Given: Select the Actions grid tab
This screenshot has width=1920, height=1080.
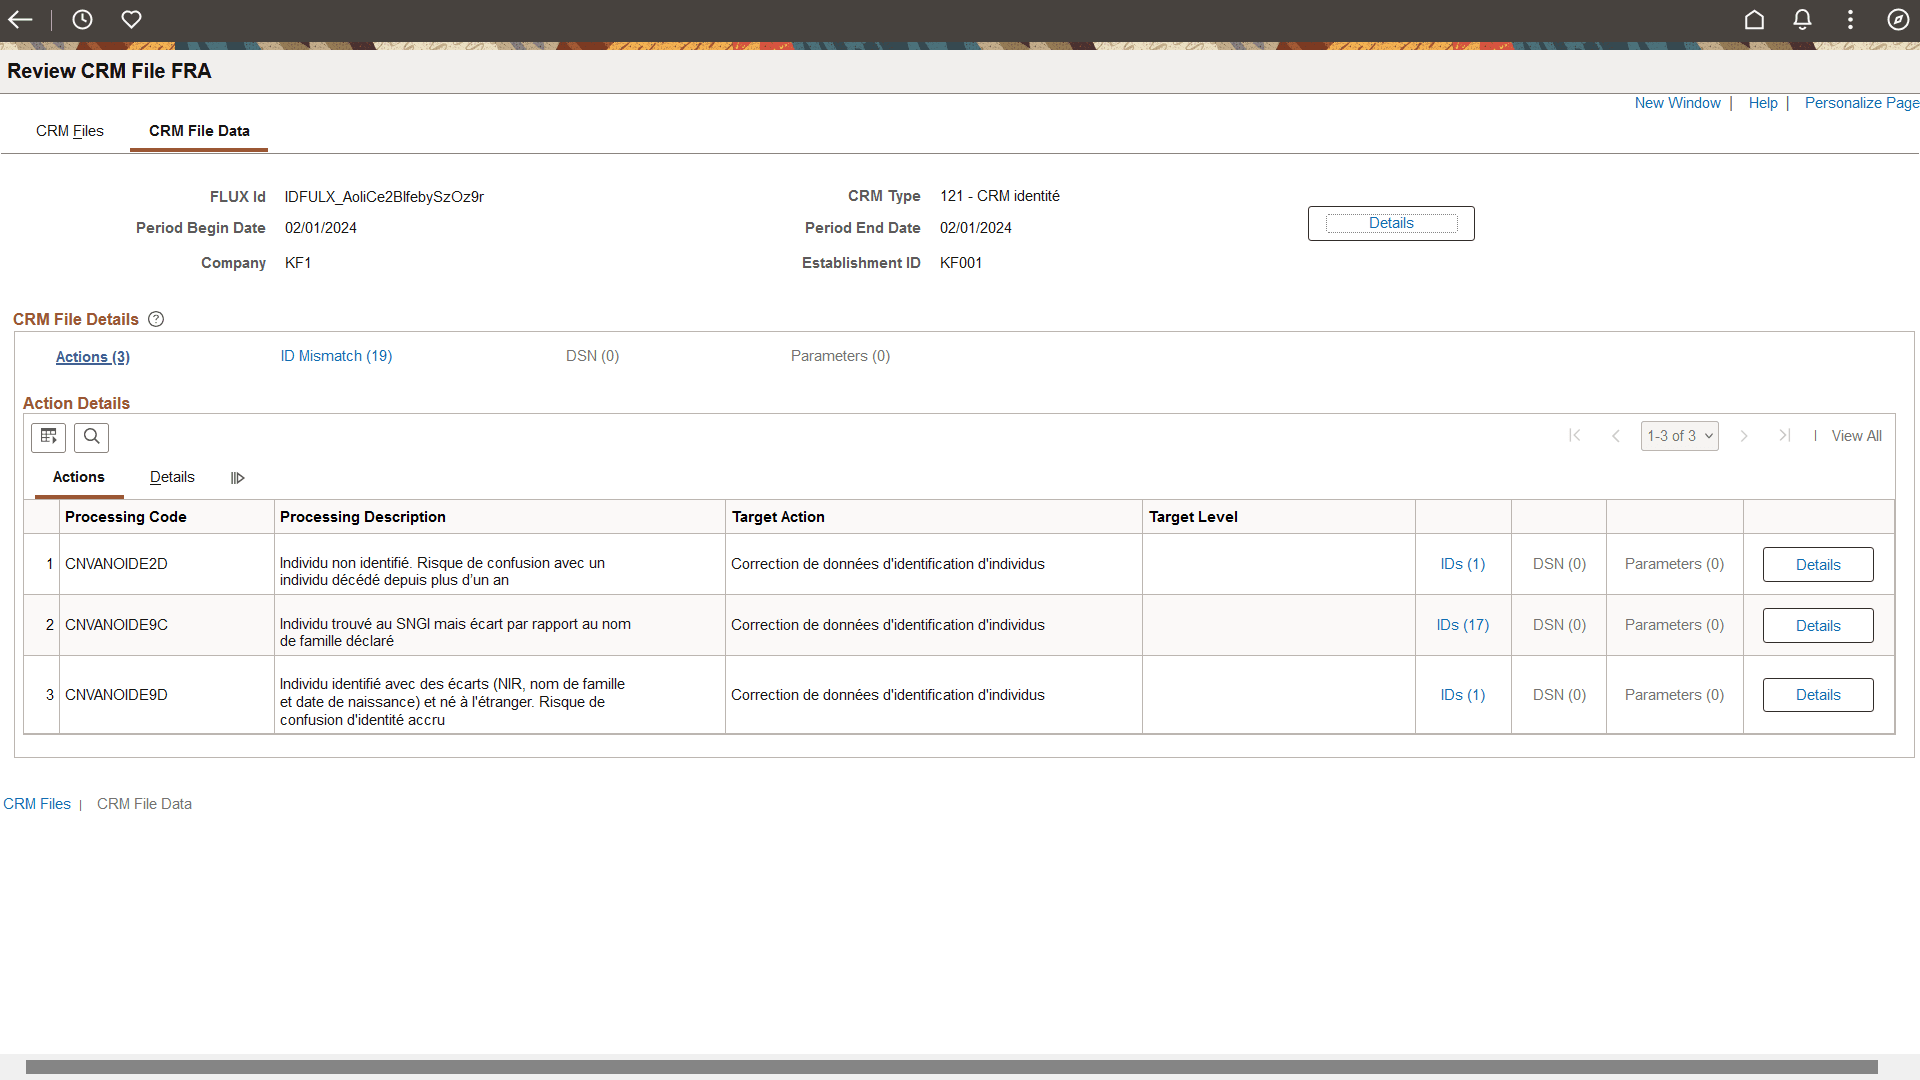Looking at the screenshot, I should (x=78, y=477).
